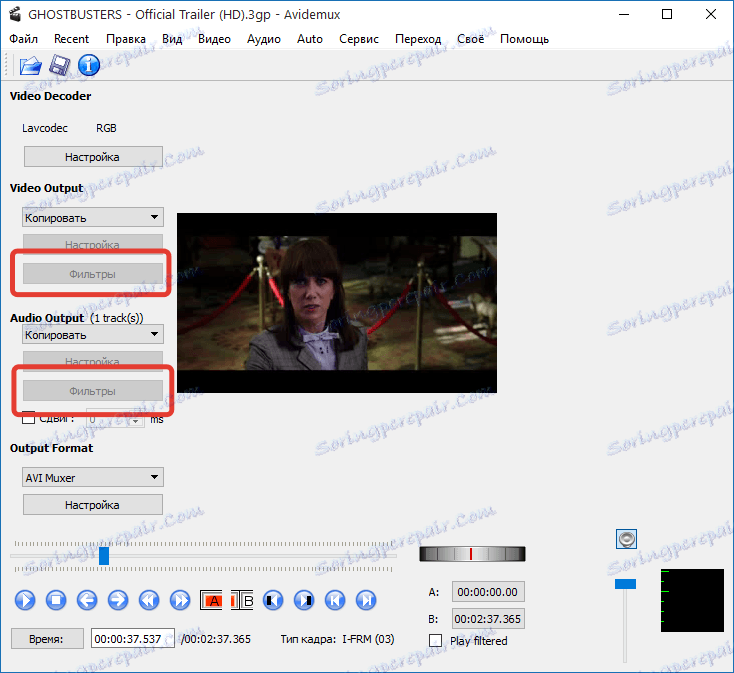Open the Видео menu
The width and height of the screenshot is (734, 673).
pyautogui.click(x=214, y=39)
